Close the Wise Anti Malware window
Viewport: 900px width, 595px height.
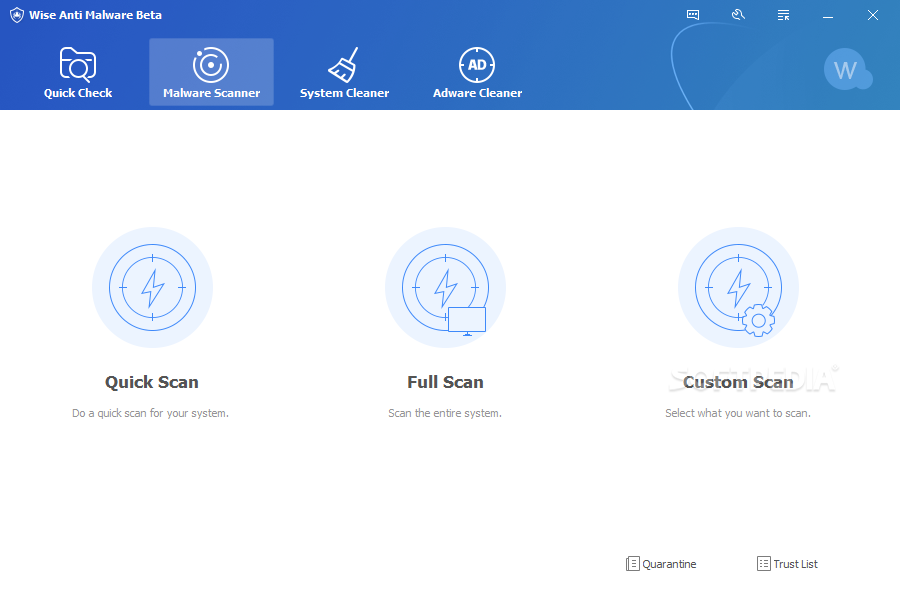pos(872,15)
